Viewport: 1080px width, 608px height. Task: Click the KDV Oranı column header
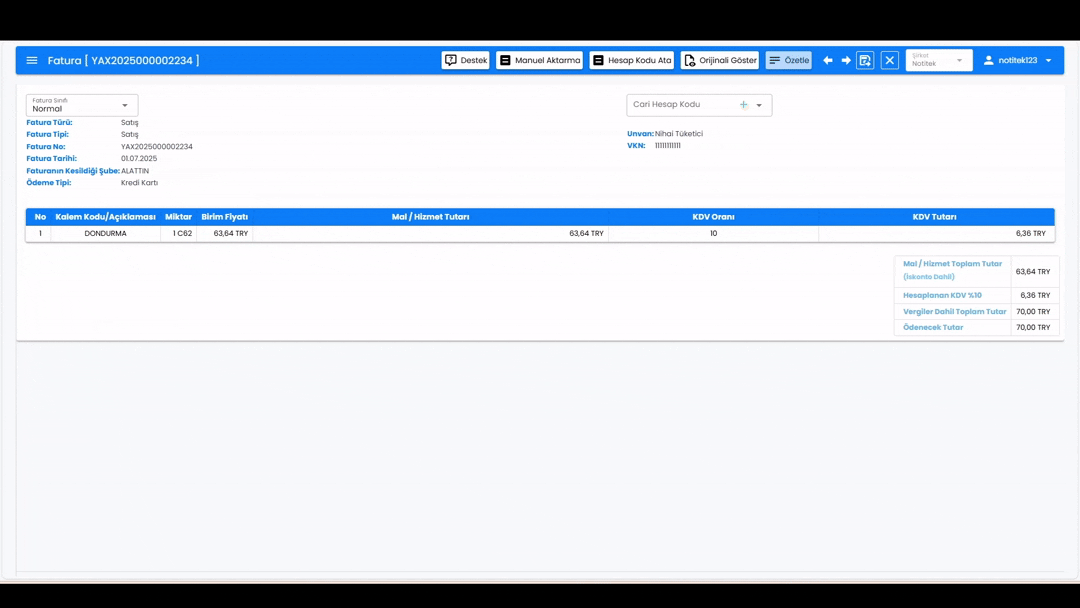[x=713, y=217]
